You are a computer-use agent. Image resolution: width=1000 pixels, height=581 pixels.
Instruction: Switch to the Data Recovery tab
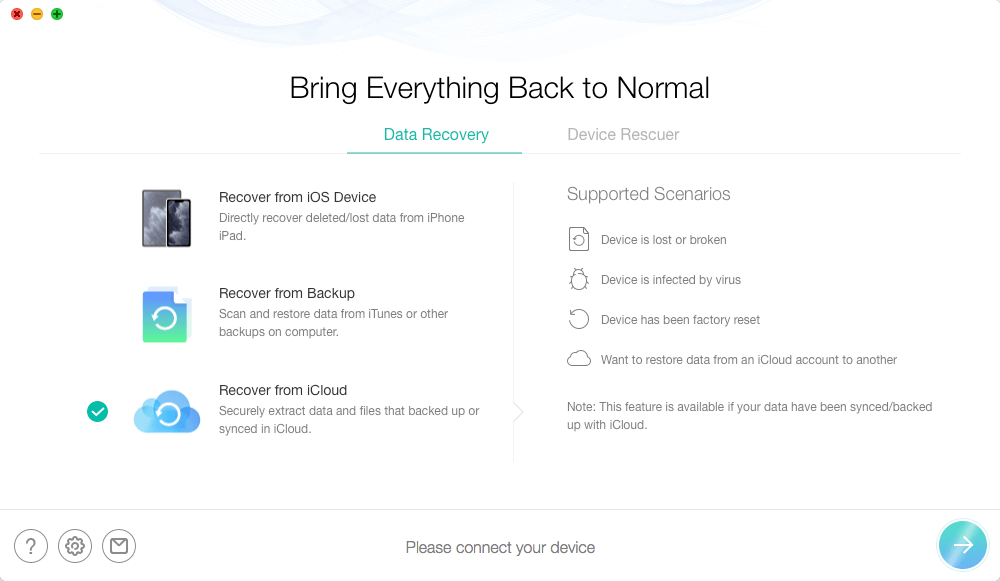436,135
